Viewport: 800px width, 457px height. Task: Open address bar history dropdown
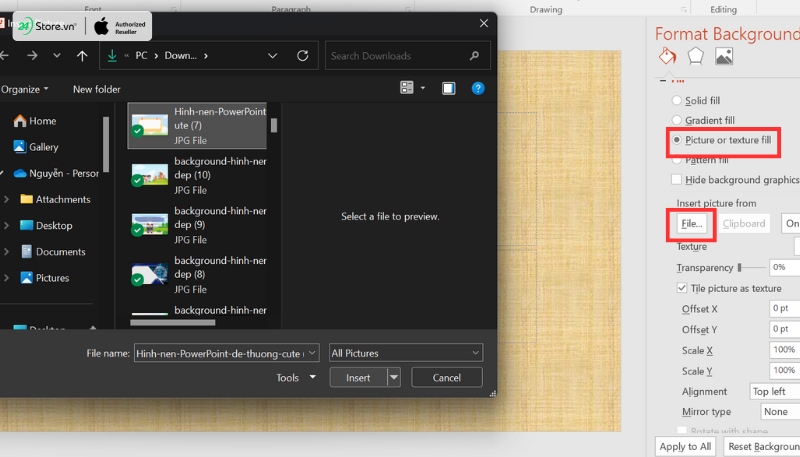coord(272,56)
